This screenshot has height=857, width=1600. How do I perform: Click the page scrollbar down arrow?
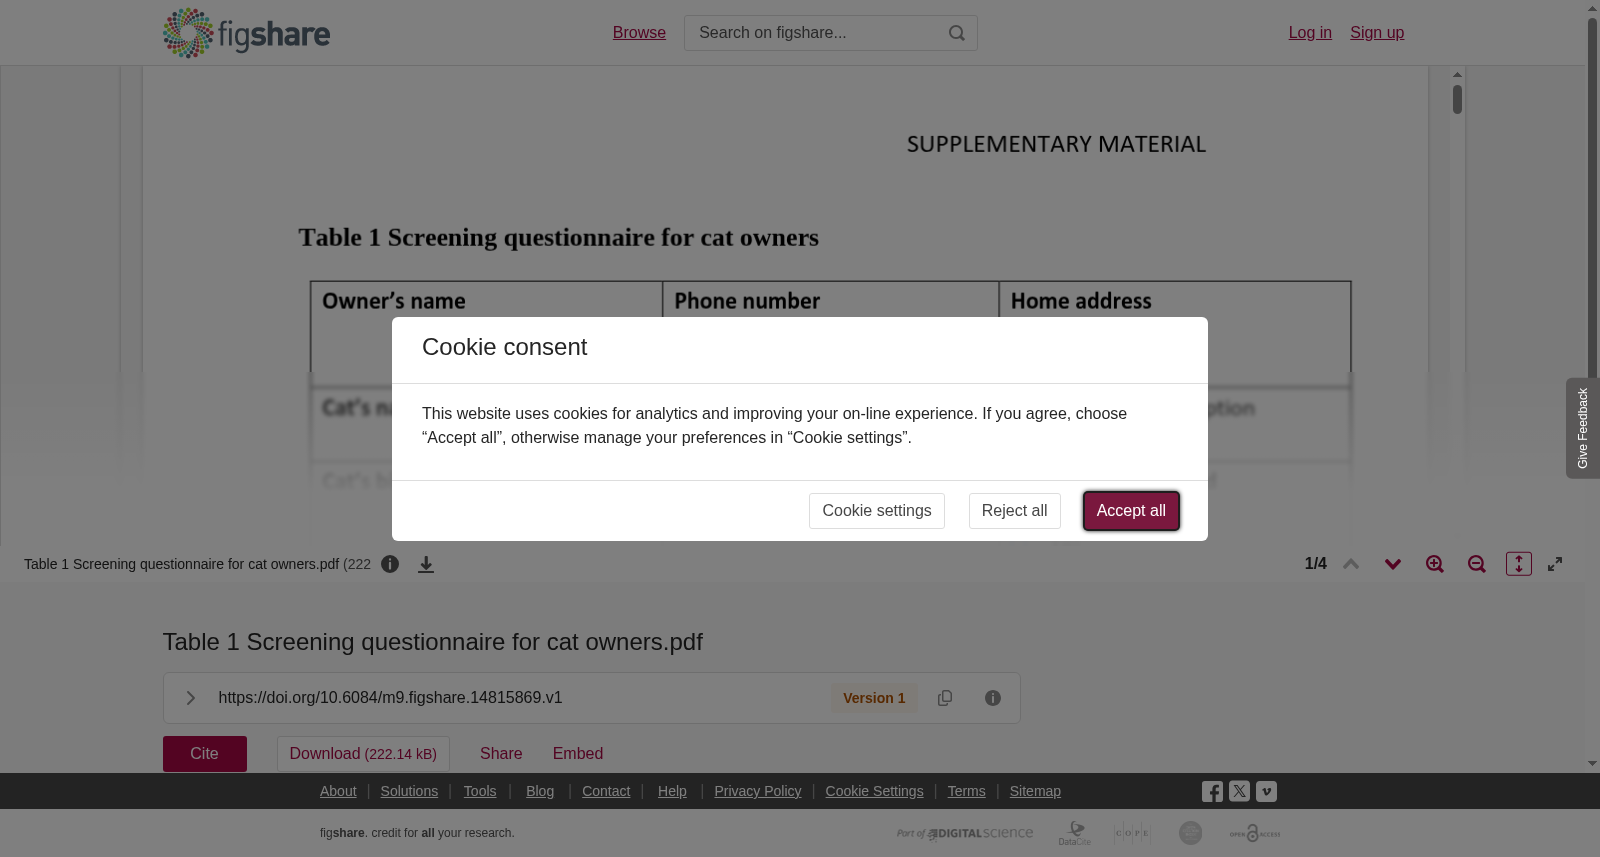click(1592, 764)
